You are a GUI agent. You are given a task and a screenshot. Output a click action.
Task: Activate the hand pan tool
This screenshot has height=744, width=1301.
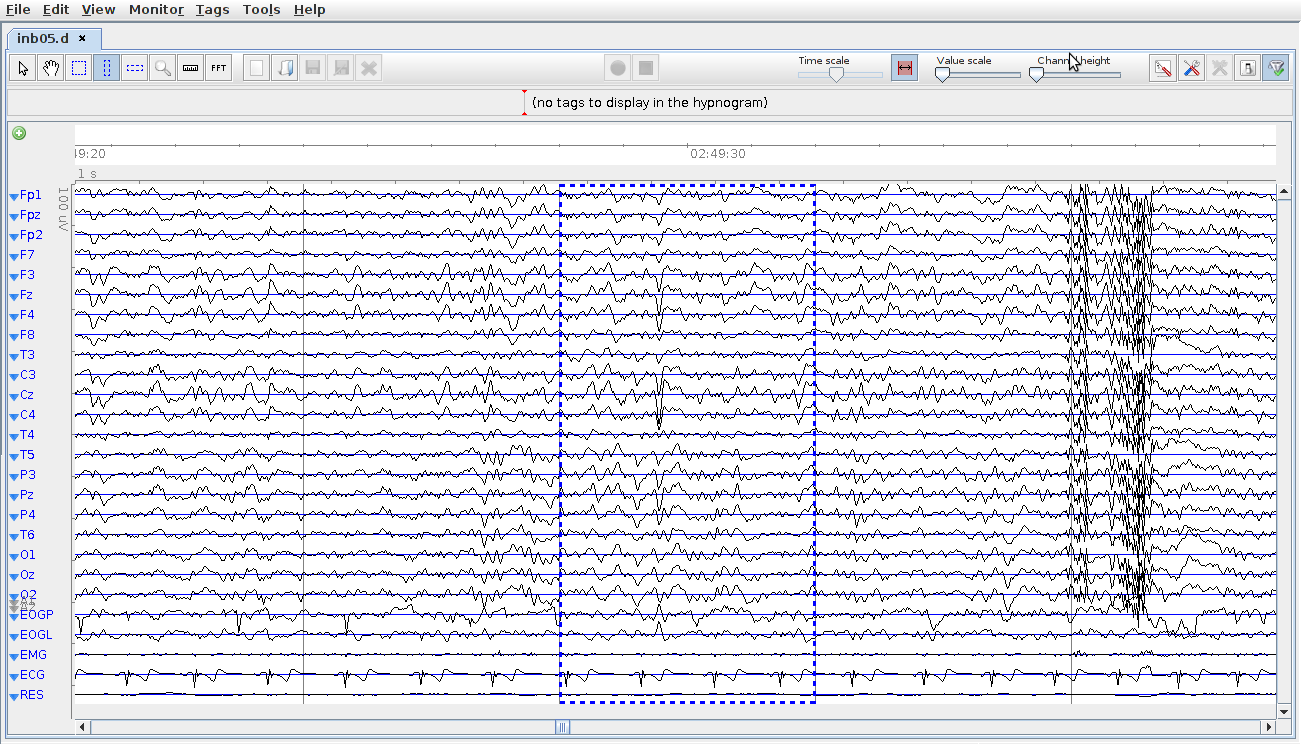click(51, 68)
